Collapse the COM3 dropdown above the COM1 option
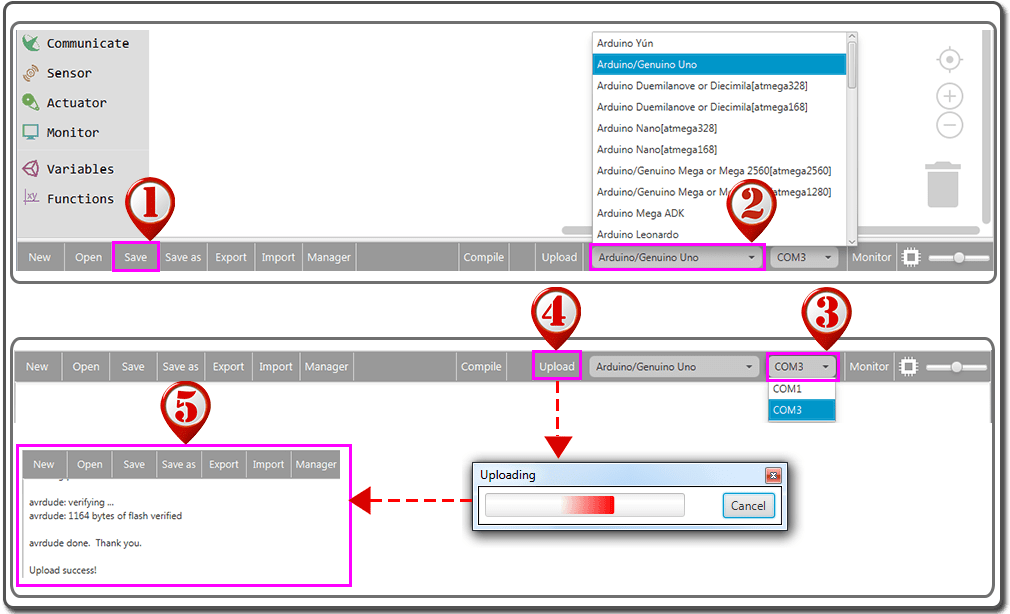 [x=802, y=367]
